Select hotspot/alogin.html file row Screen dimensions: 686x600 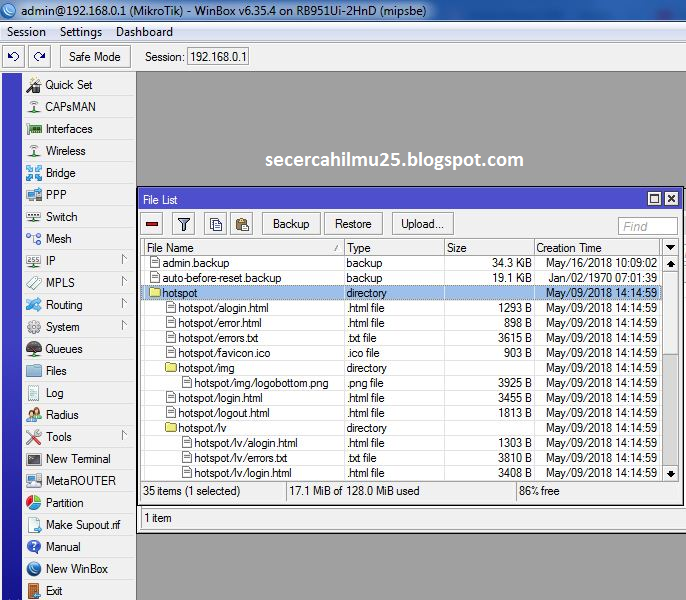(401, 308)
